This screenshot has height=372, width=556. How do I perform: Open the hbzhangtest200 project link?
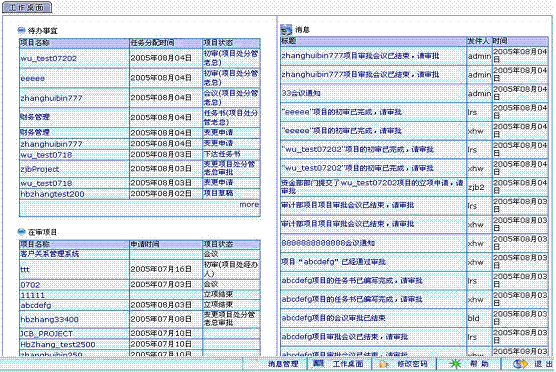click(x=52, y=194)
